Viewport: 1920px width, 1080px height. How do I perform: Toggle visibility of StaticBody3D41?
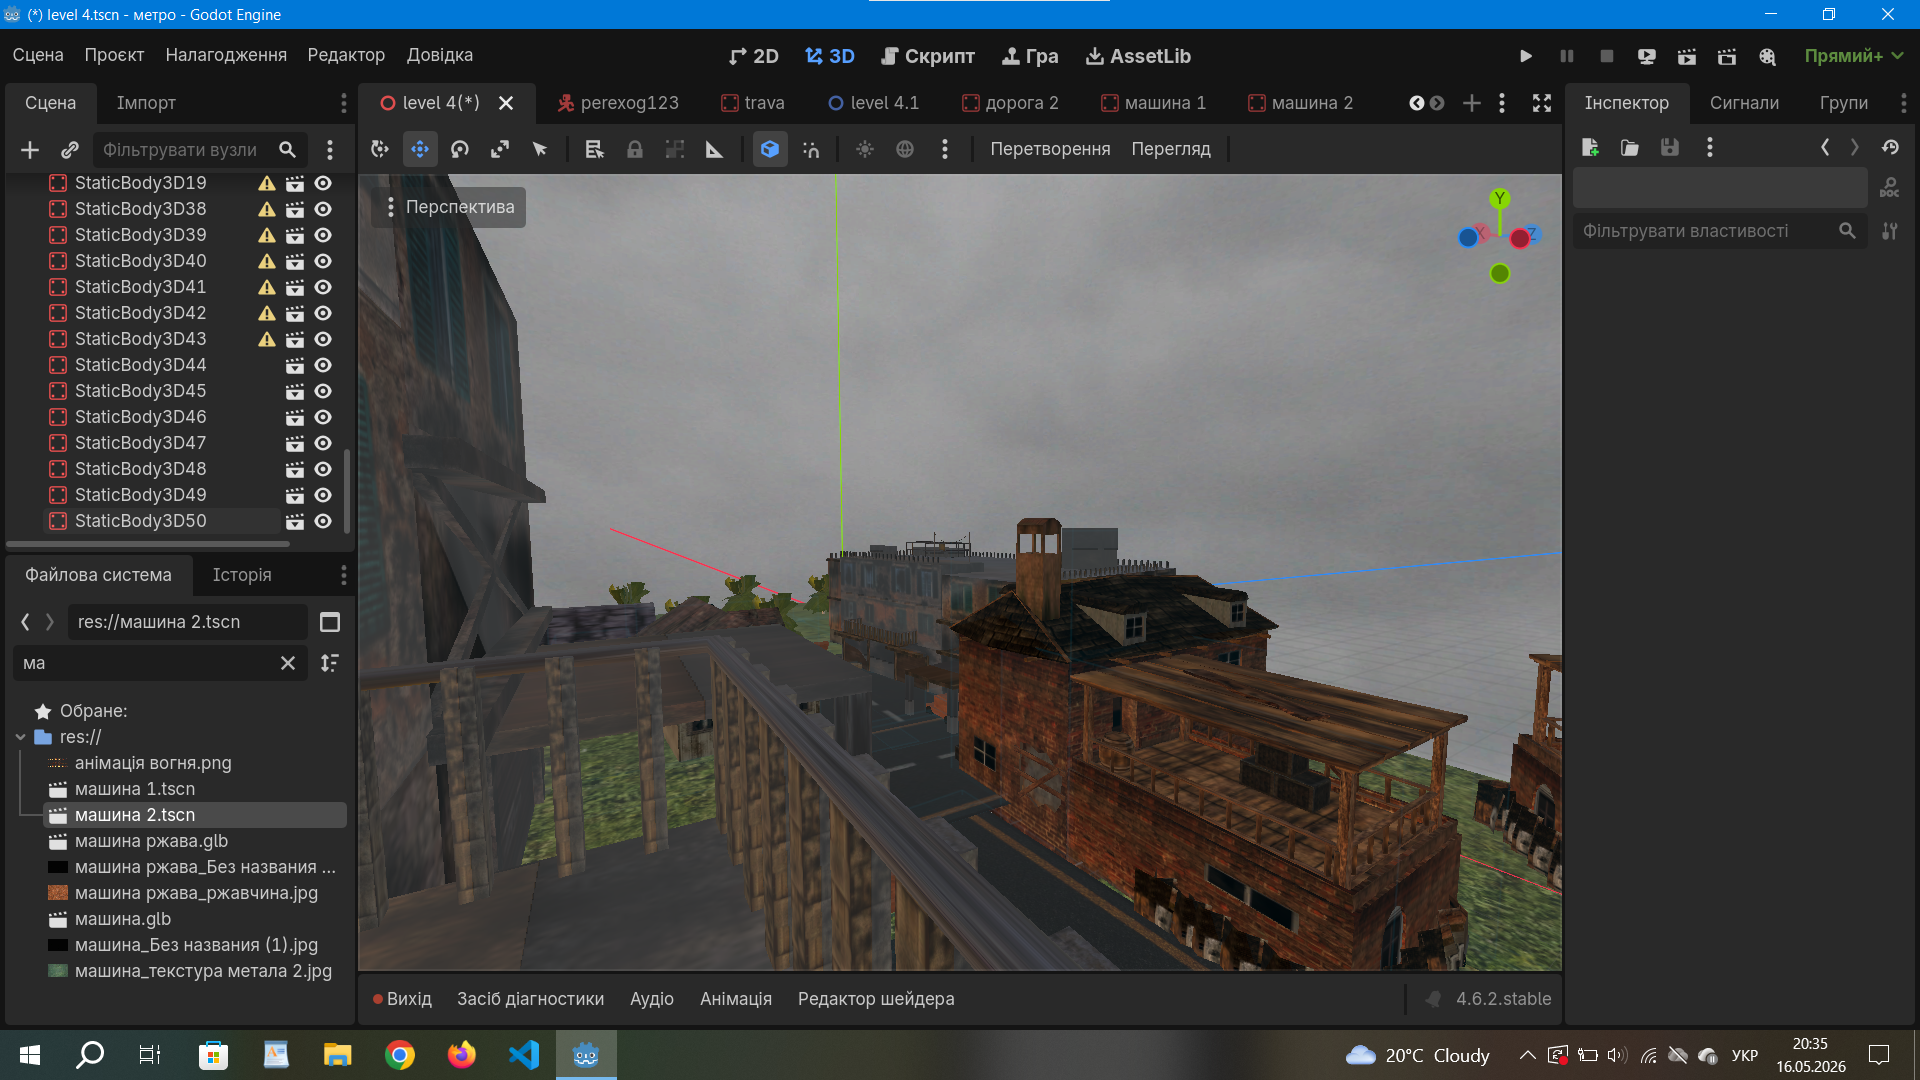pyautogui.click(x=323, y=287)
